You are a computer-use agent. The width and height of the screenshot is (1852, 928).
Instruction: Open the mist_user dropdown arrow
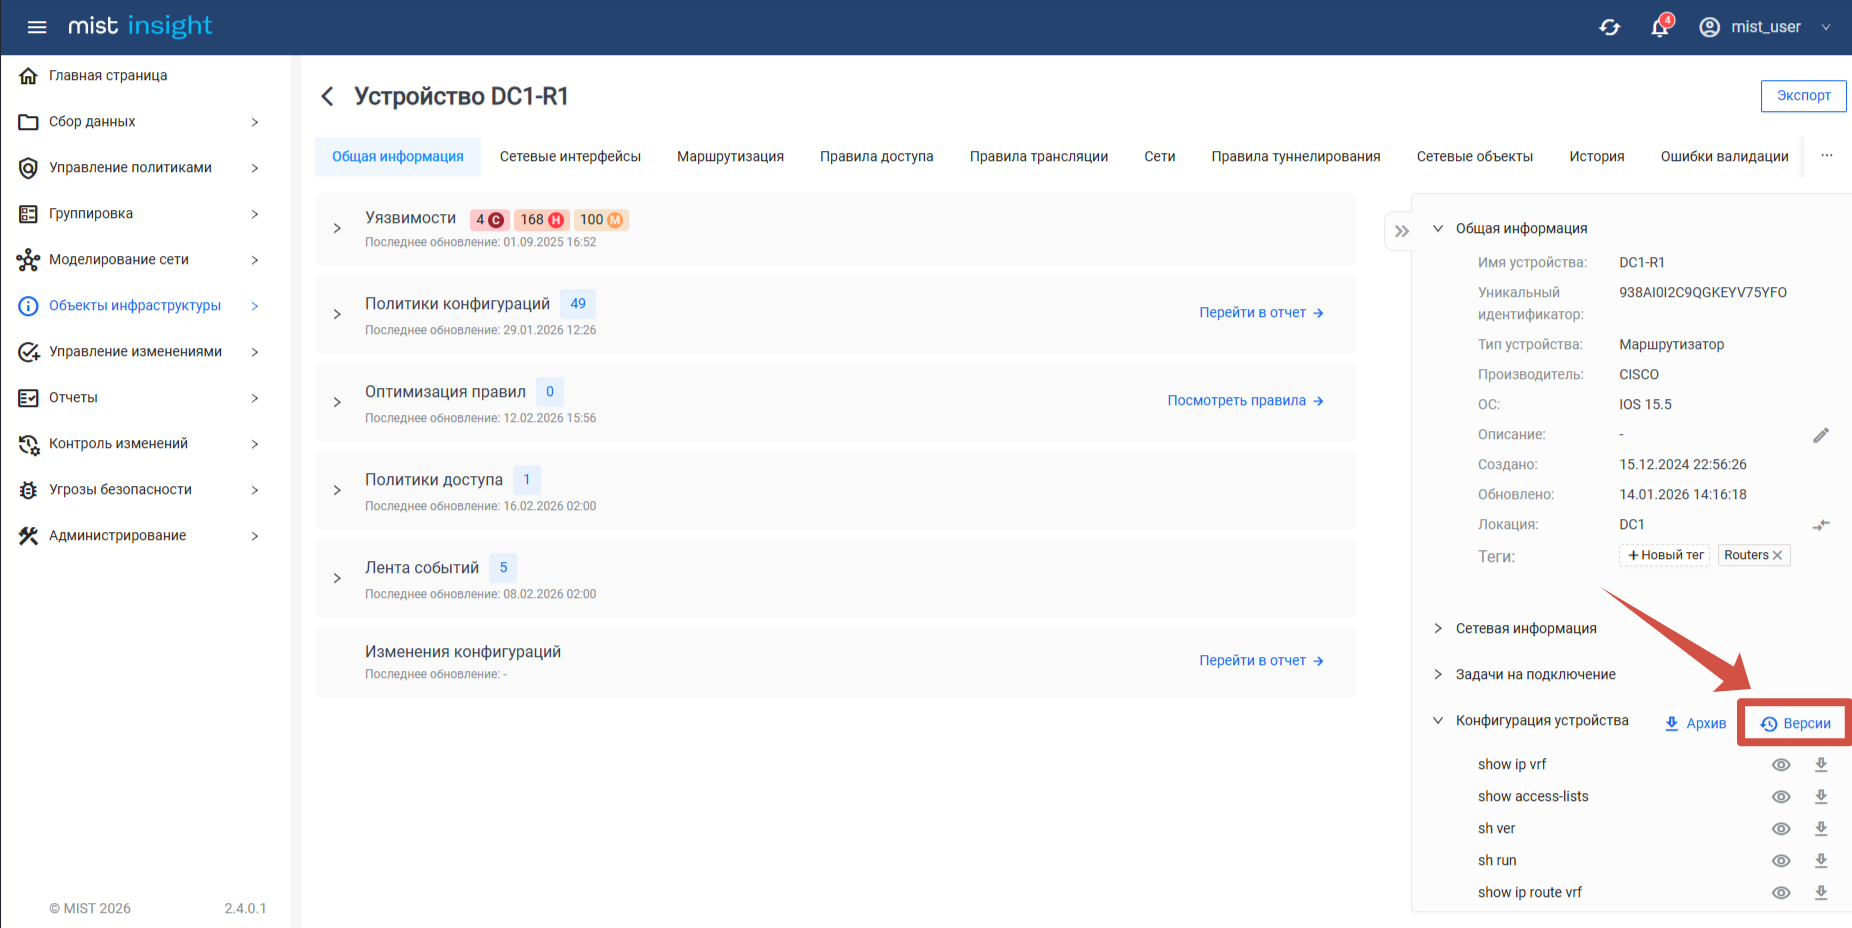click(x=1826, y=27)
